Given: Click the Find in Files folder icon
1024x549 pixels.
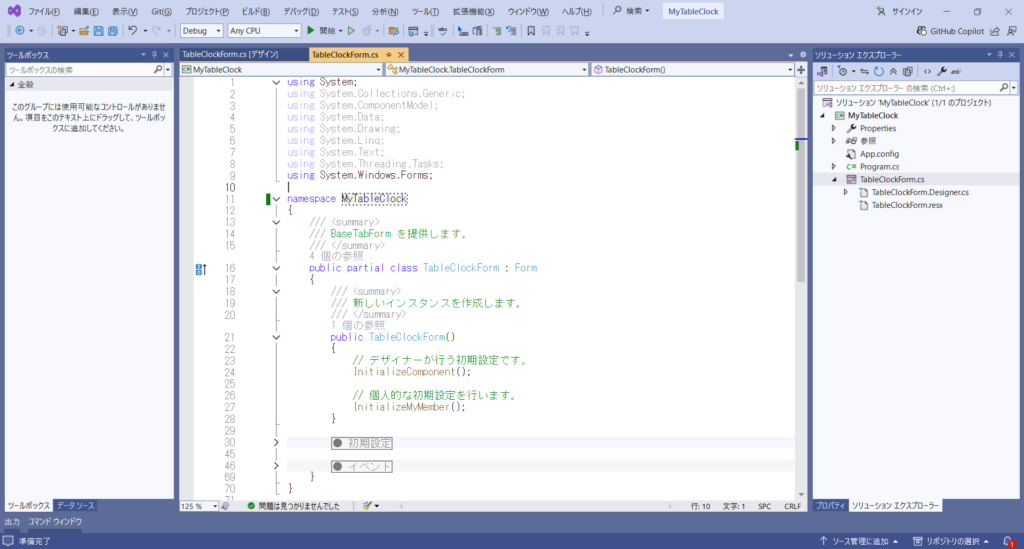Looking at the screenshot, I should pyautogui.click(x=394, y=31).
